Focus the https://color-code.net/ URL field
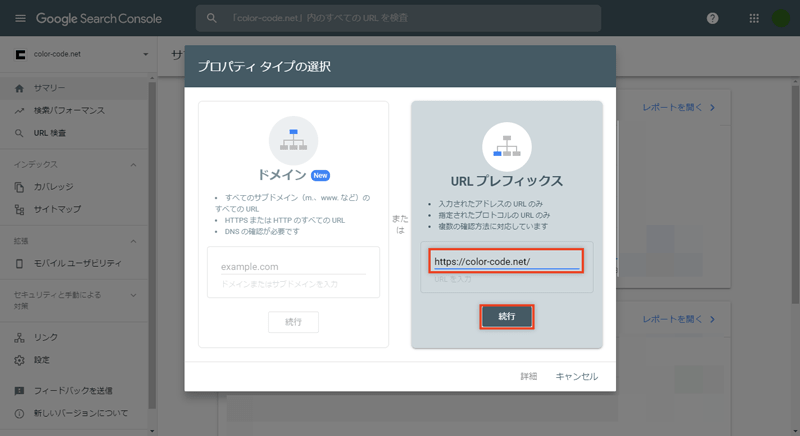This screenshot has height=436, width=800. (507, 262)
